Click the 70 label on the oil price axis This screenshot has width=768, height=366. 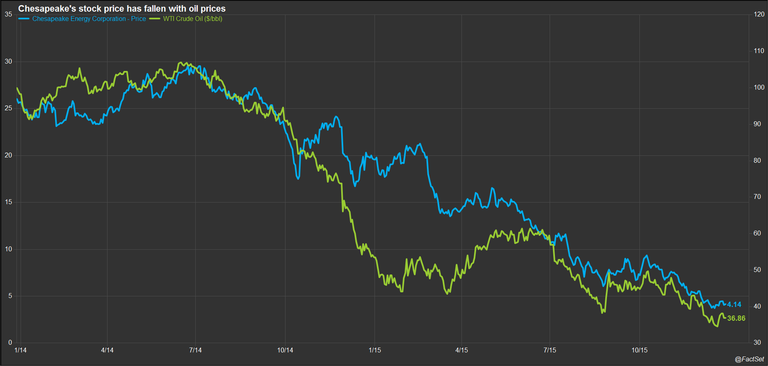758,197
